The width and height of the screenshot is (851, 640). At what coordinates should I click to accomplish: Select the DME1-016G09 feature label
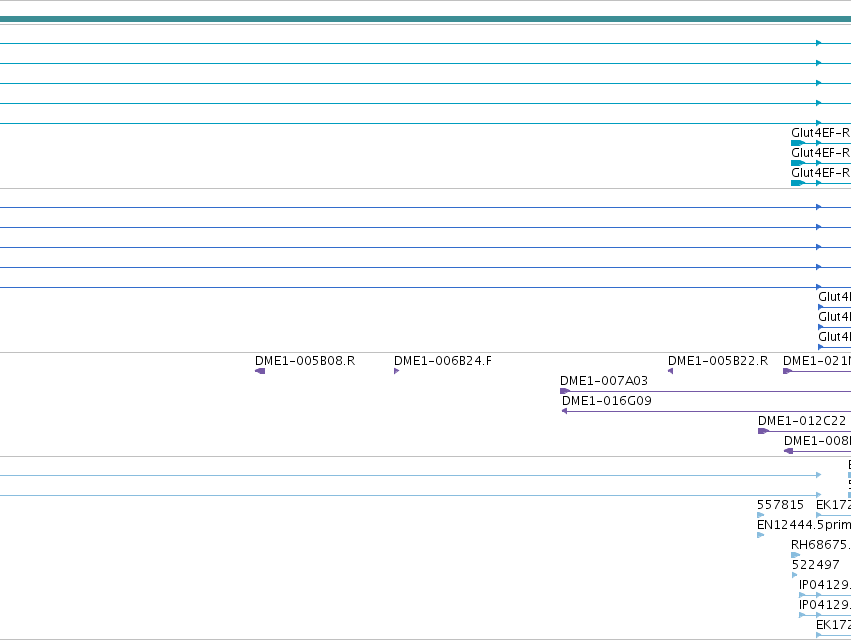607,401
